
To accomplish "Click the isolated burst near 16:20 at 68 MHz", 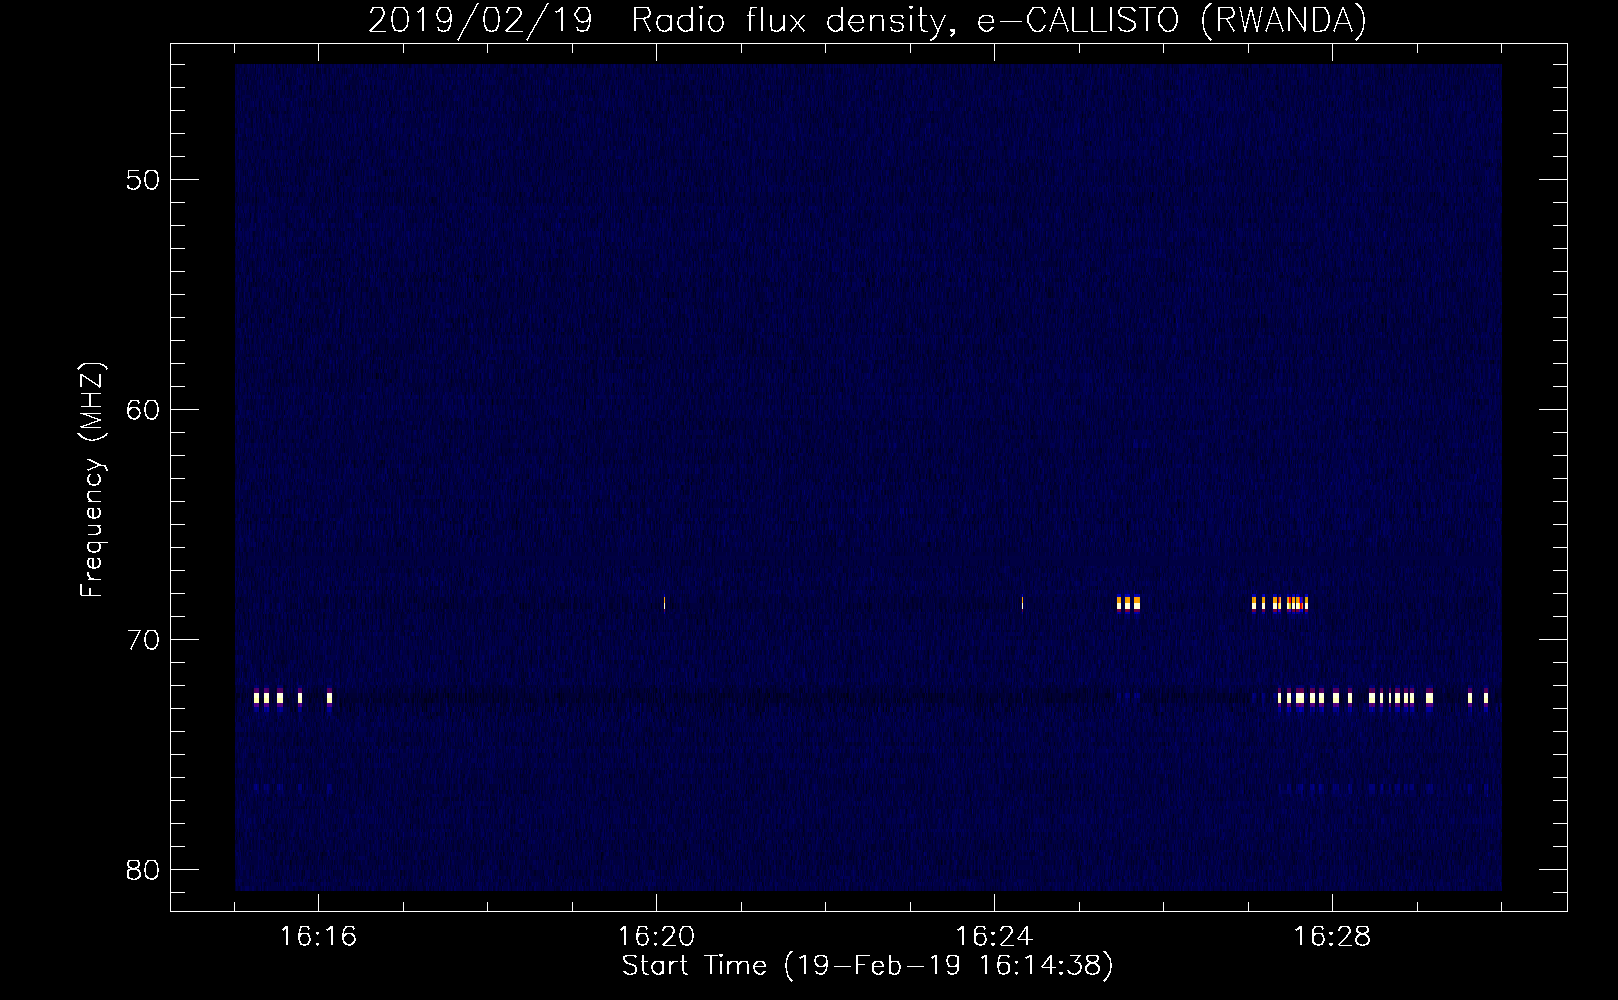I will tap(664, 603).
